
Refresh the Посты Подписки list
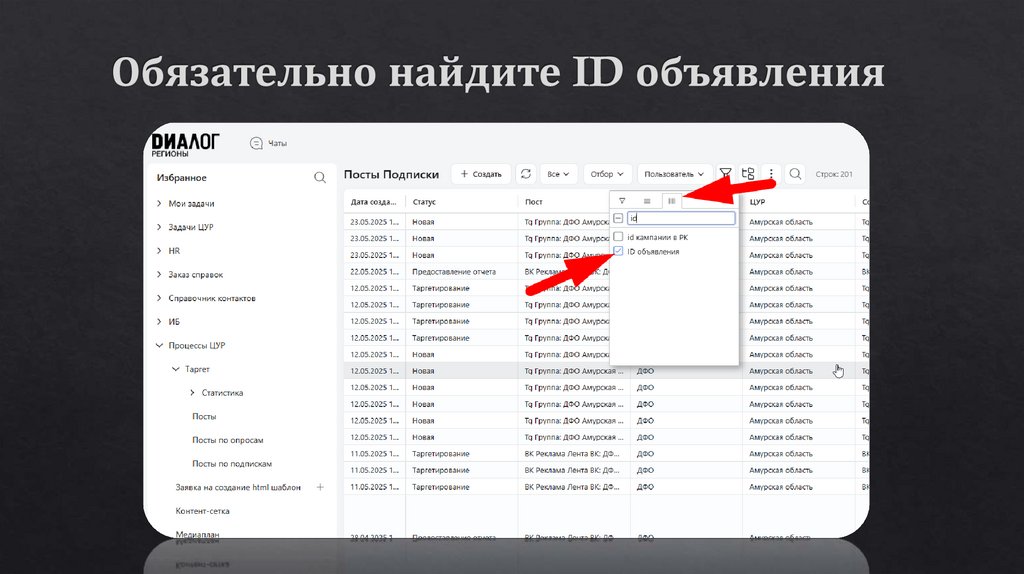pos(526,174)
